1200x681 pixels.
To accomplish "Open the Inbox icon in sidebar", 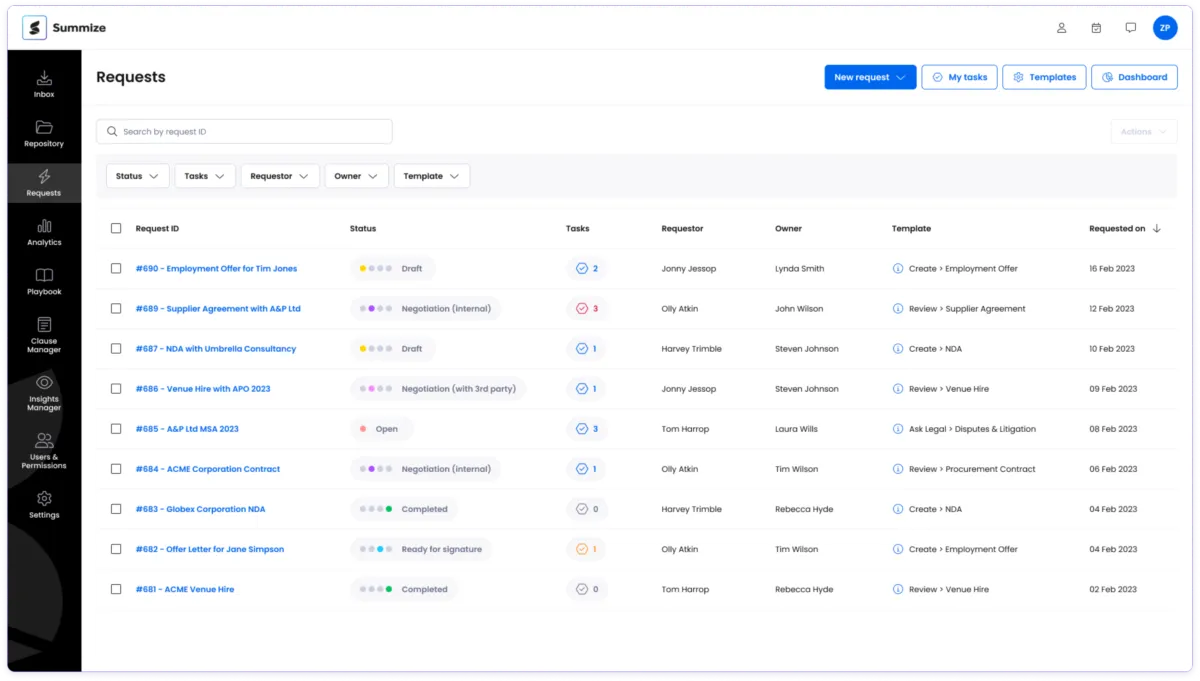I will coord(44,80).
